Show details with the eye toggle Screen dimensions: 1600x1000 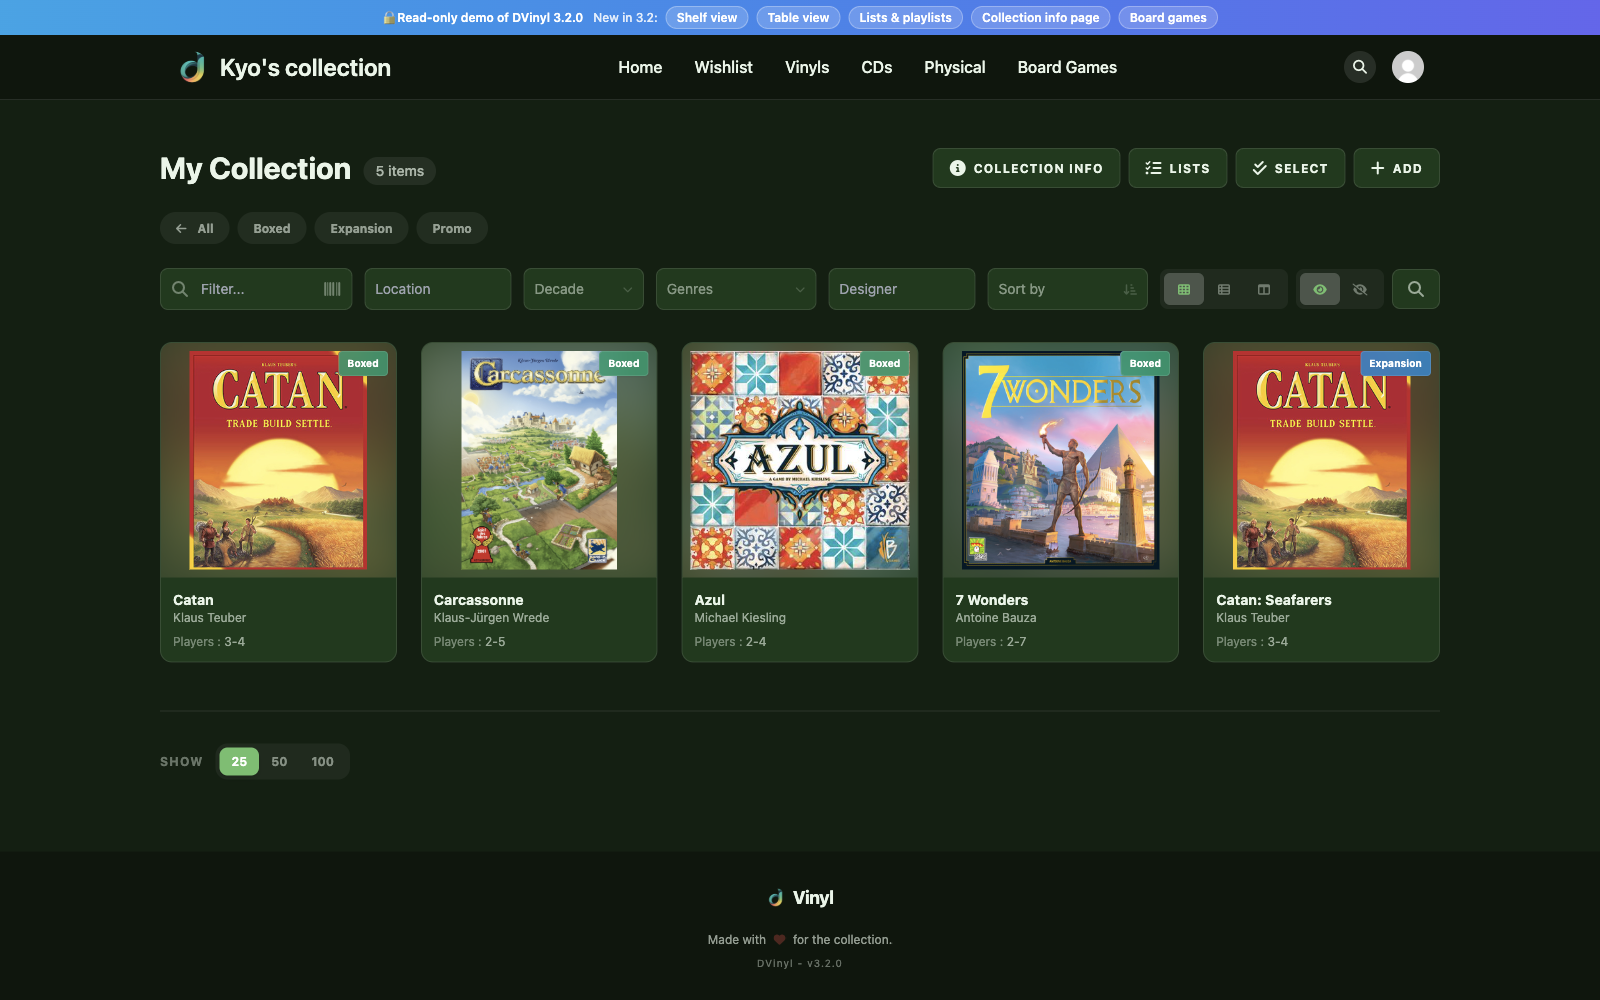(x=1320, y=289)
